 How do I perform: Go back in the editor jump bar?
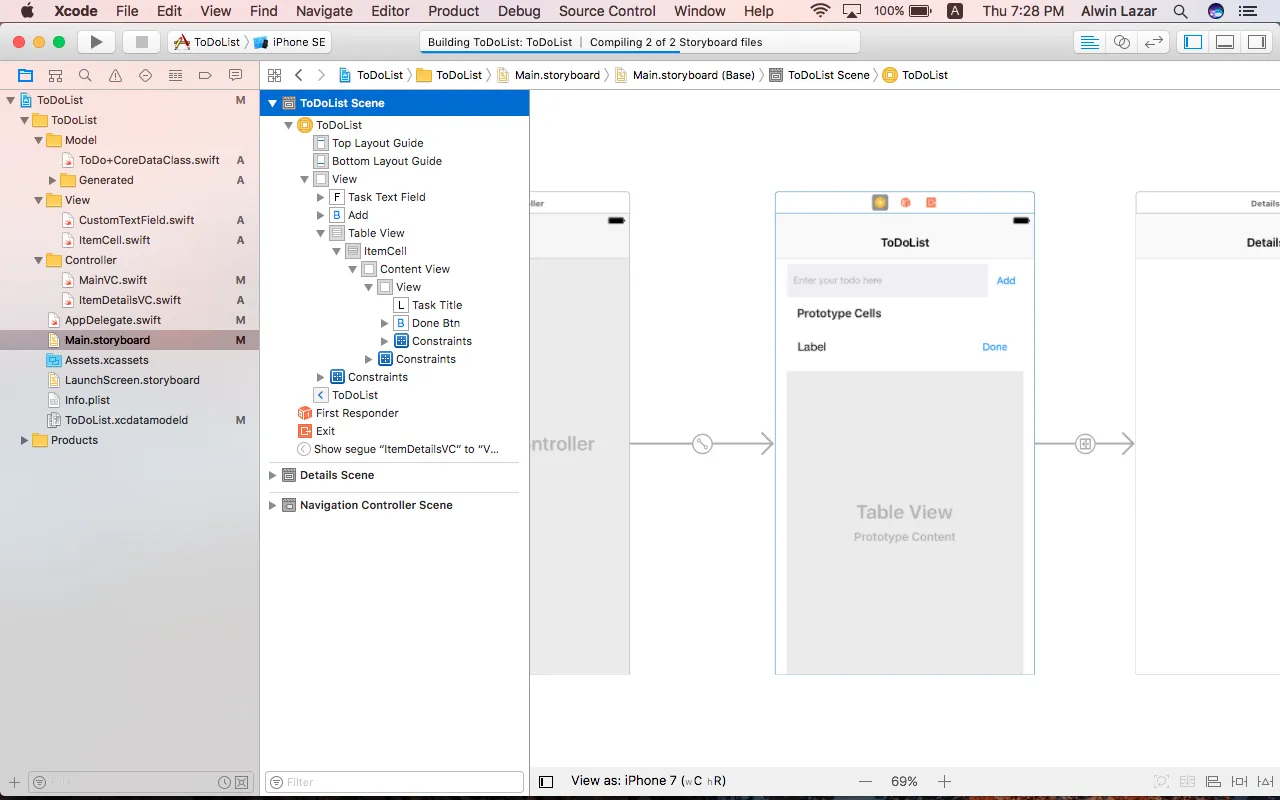(299, 75)
